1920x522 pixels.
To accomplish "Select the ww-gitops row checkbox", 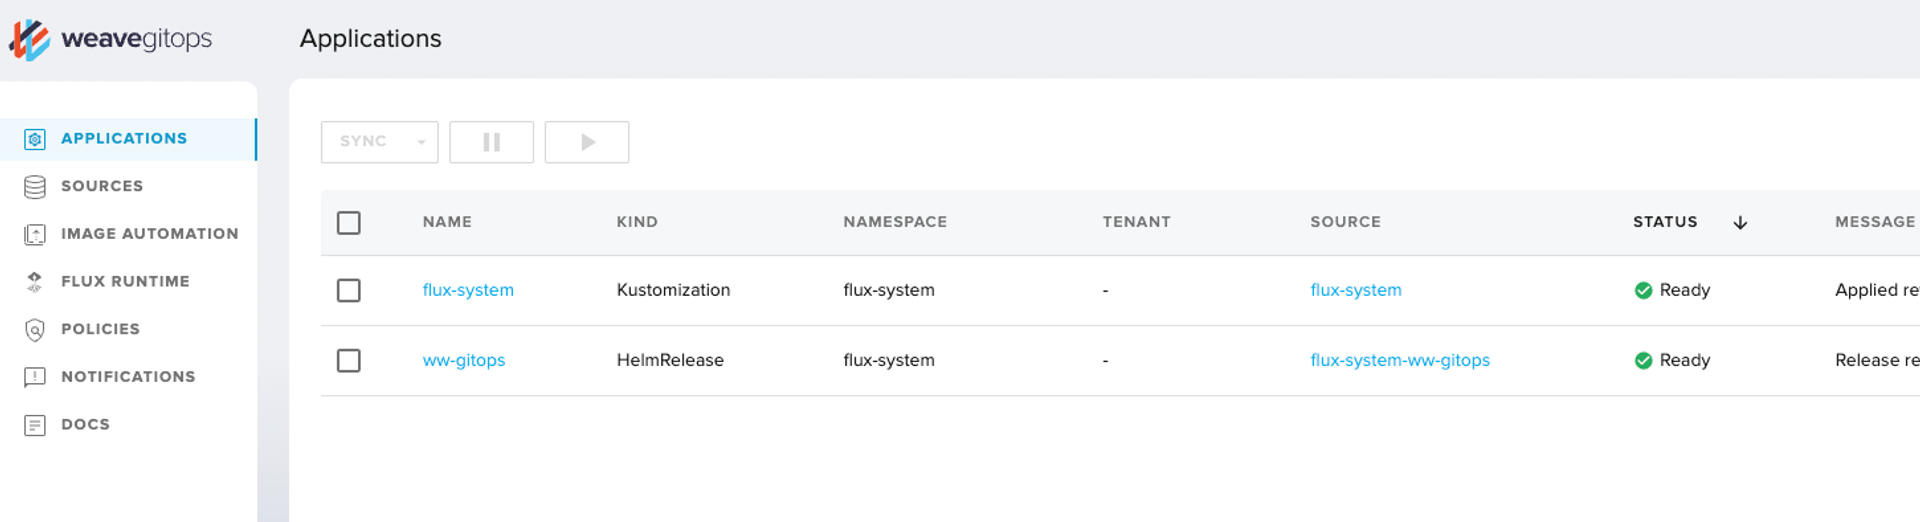I will pyautogui.click(x=349, y=361).
